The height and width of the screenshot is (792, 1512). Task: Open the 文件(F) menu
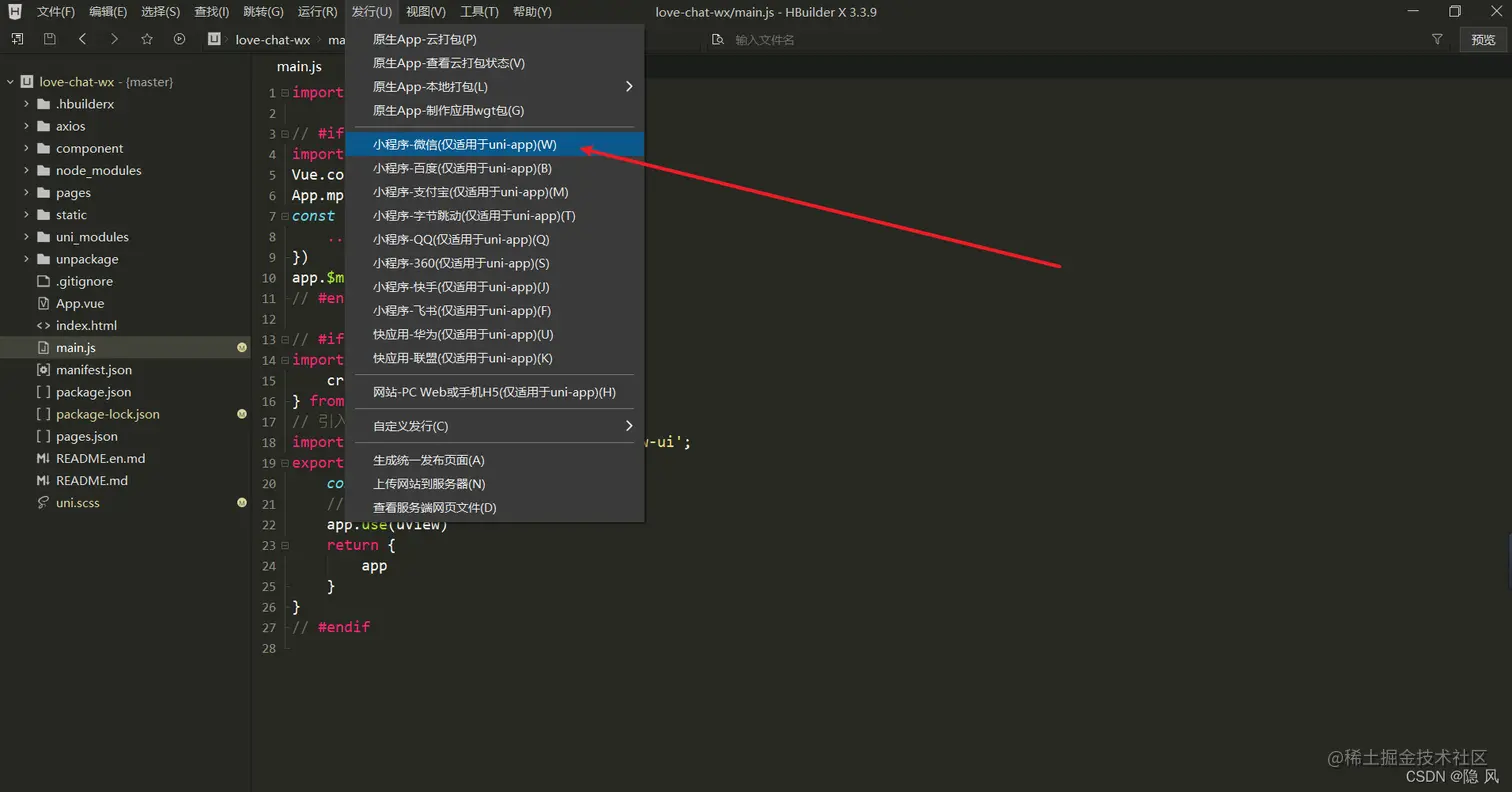point(56,12)
